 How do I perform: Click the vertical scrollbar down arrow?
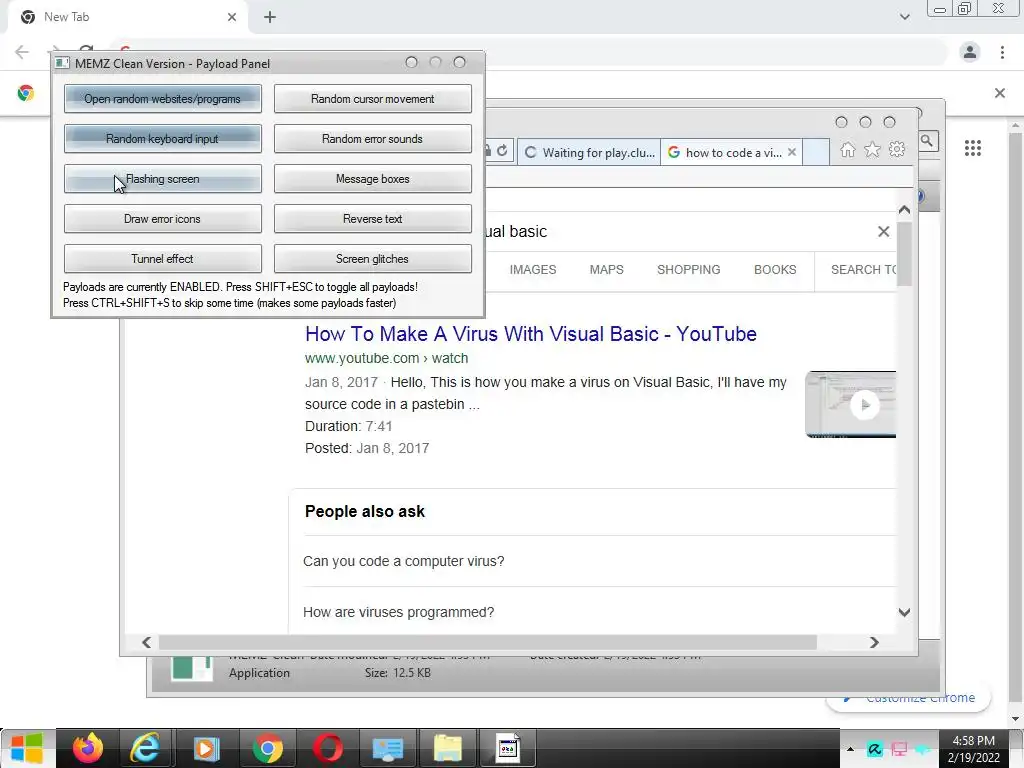coord(904,613)
